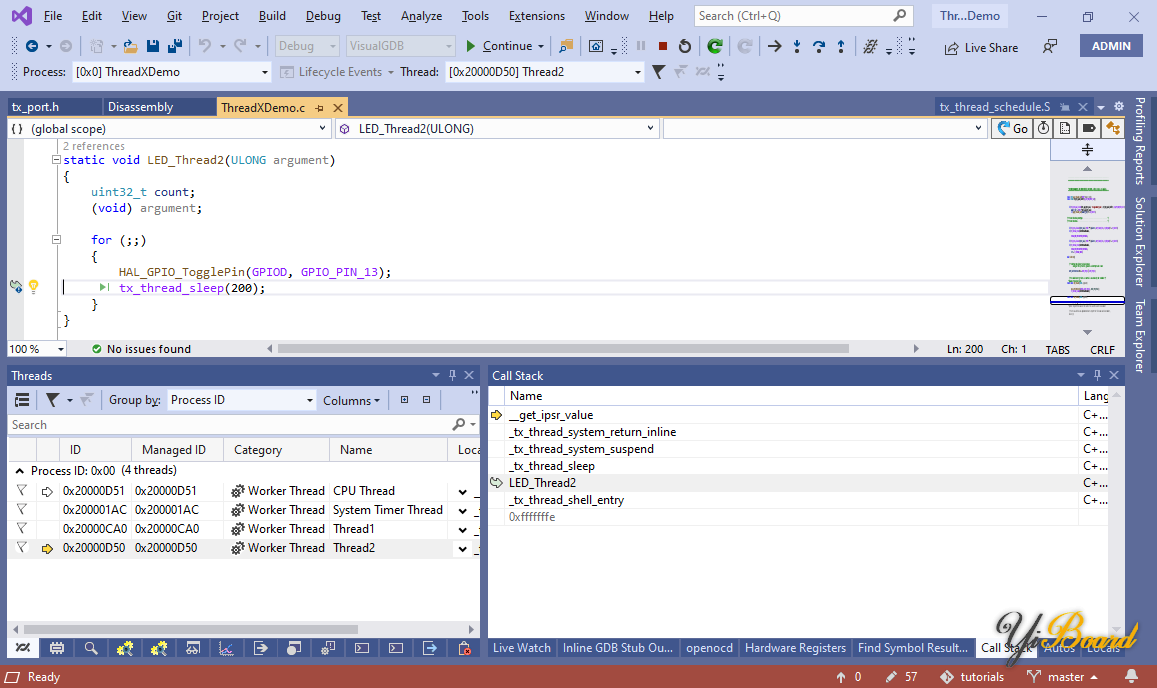The image size is (1157, 688).
Task: Click the Continue debugging button
Action: (x=499, y=46)
